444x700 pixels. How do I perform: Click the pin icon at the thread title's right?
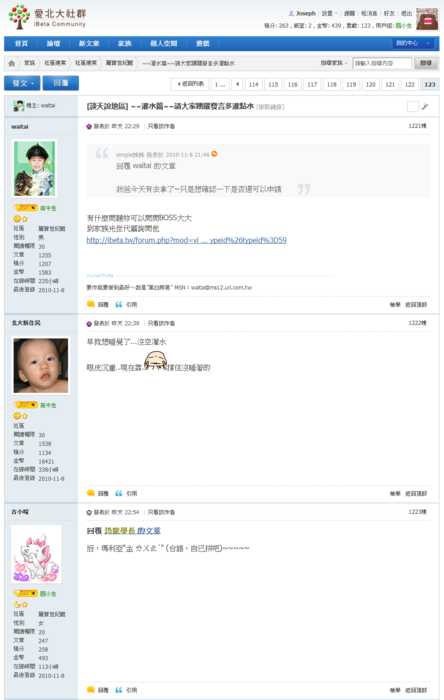click(x=425, y=106)
